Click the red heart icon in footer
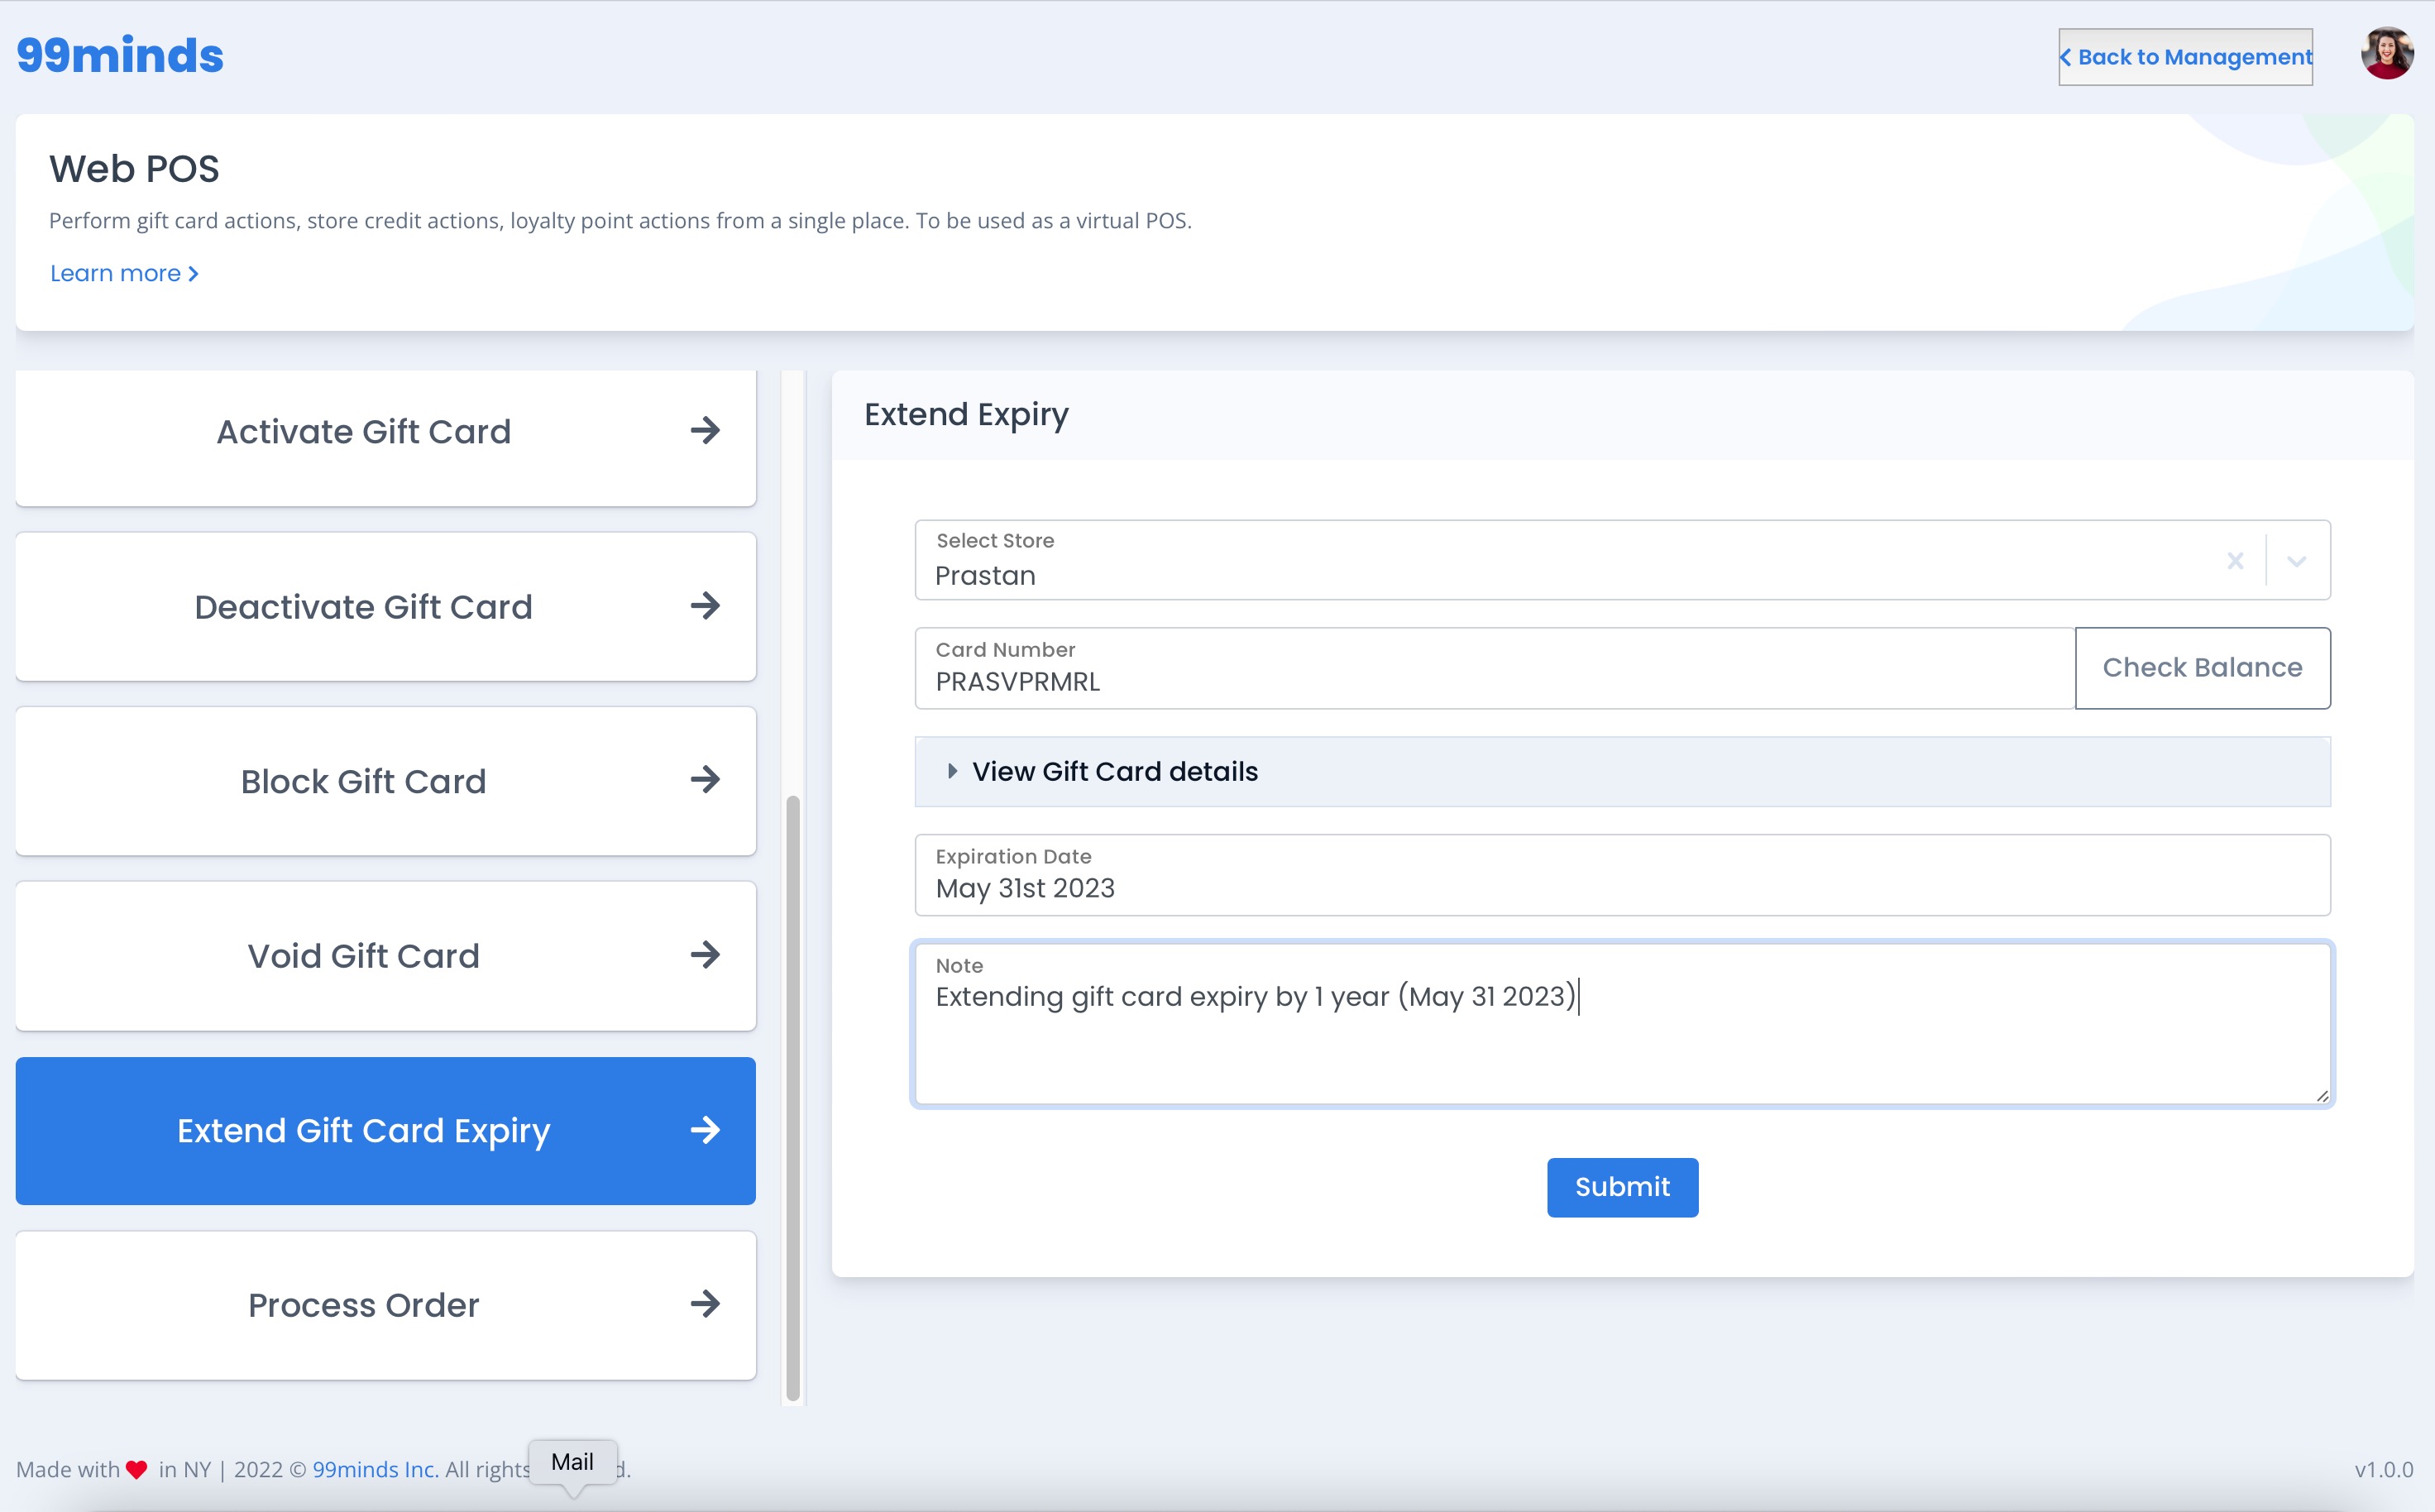Viewport: 2435px width, 1512px height. tap(137, 1470)
